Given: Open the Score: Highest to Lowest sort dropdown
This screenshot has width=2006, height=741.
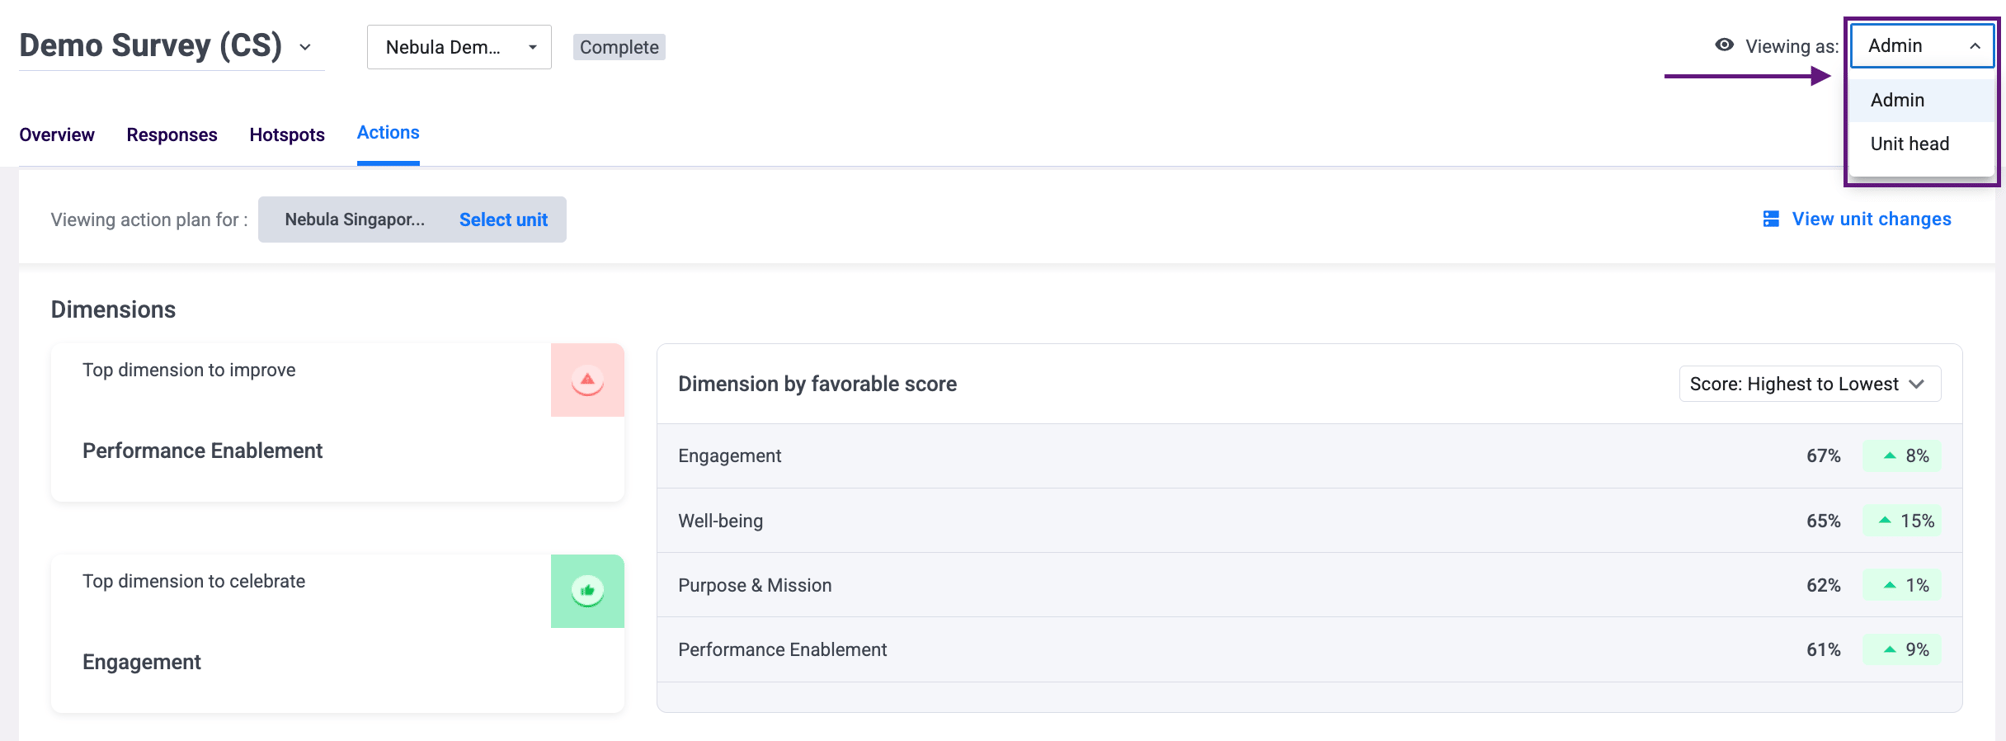Looking at the screenshot, I should point(1809,384).
